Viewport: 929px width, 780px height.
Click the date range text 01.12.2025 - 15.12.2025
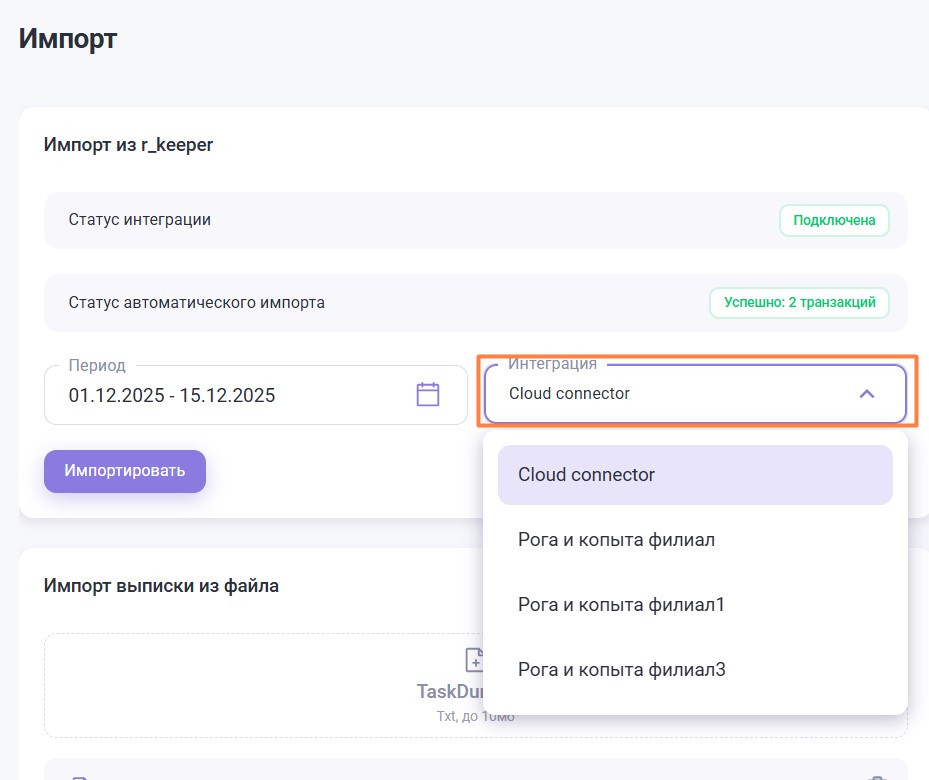172,395
